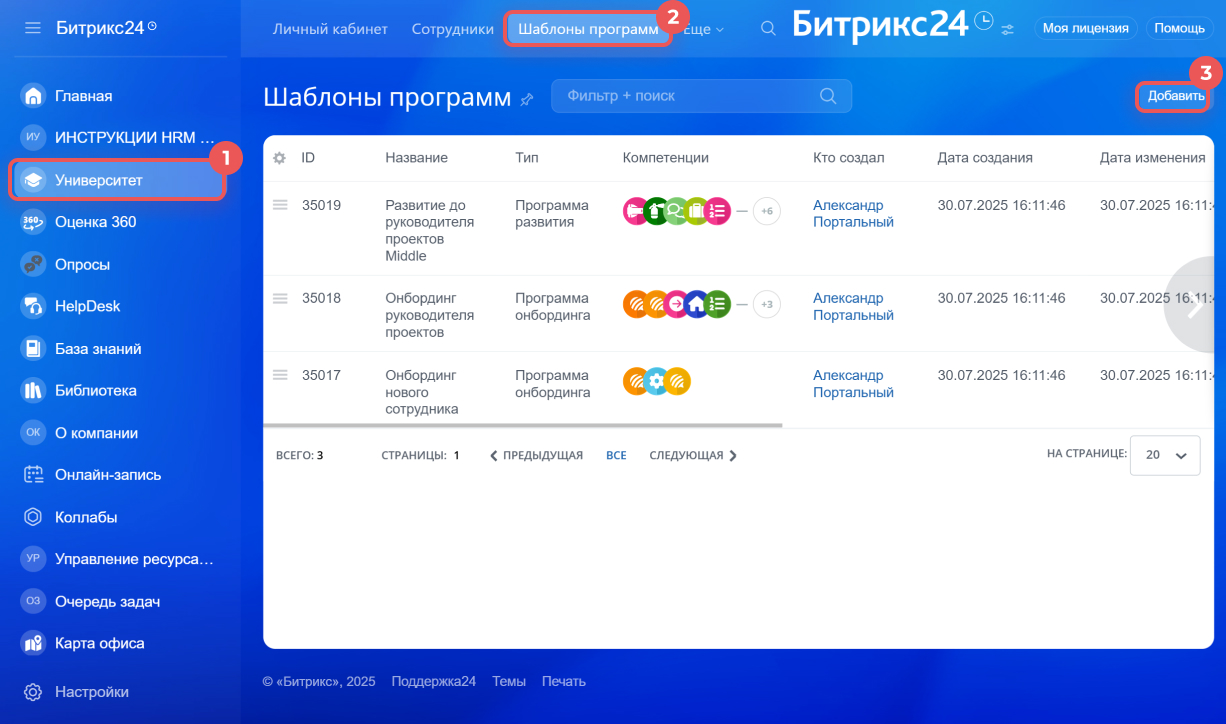Open Александр Портальный profile in row 35017
The height and width of the screenshot is (724, 1226).
pos(853,384)
